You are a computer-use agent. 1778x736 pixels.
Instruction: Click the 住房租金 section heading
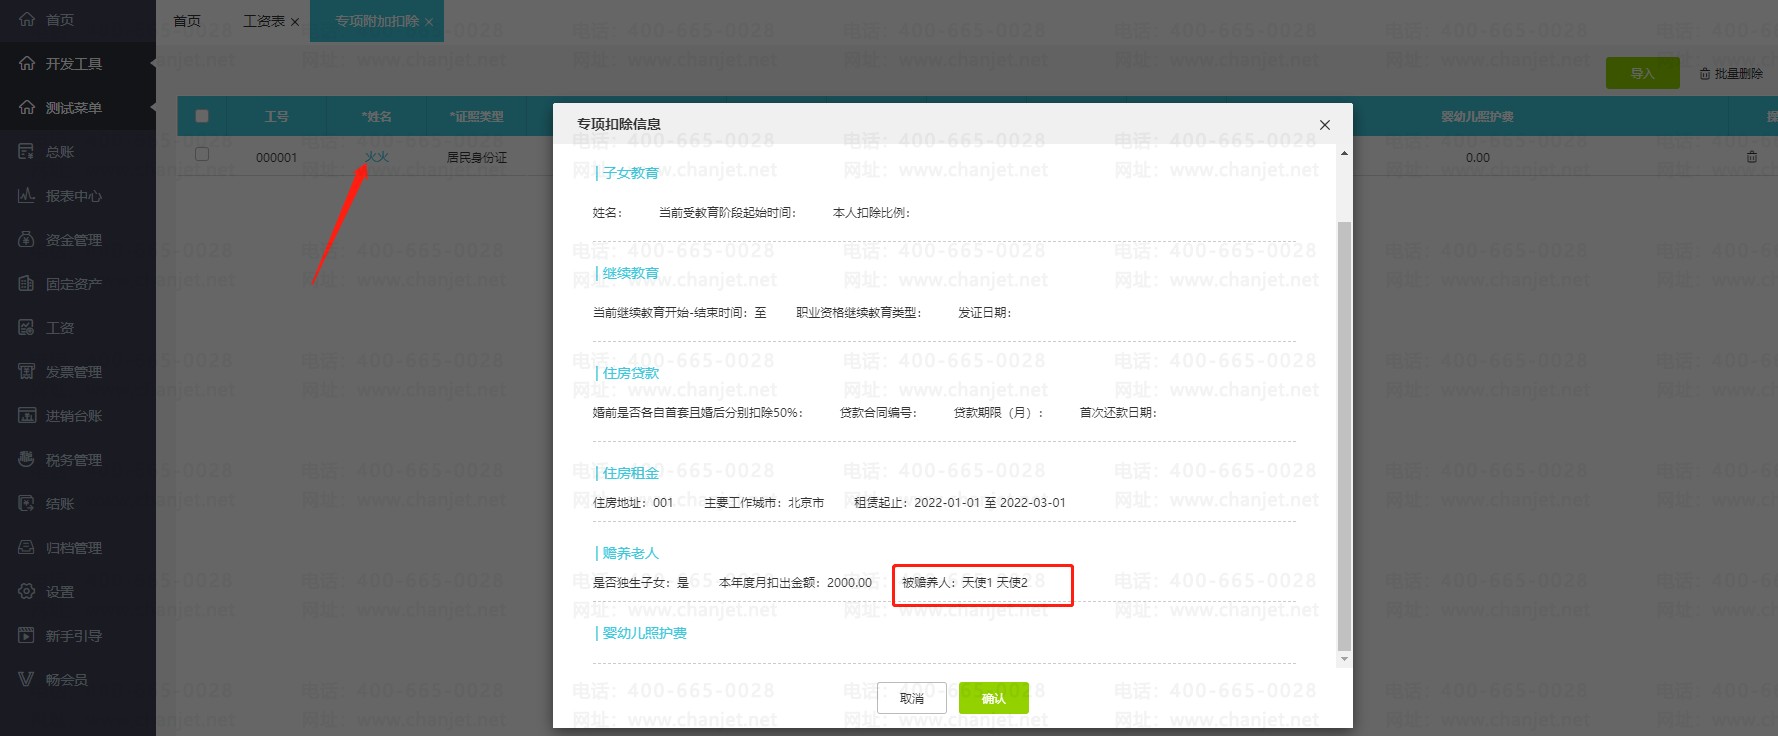[x=630, y=473]
